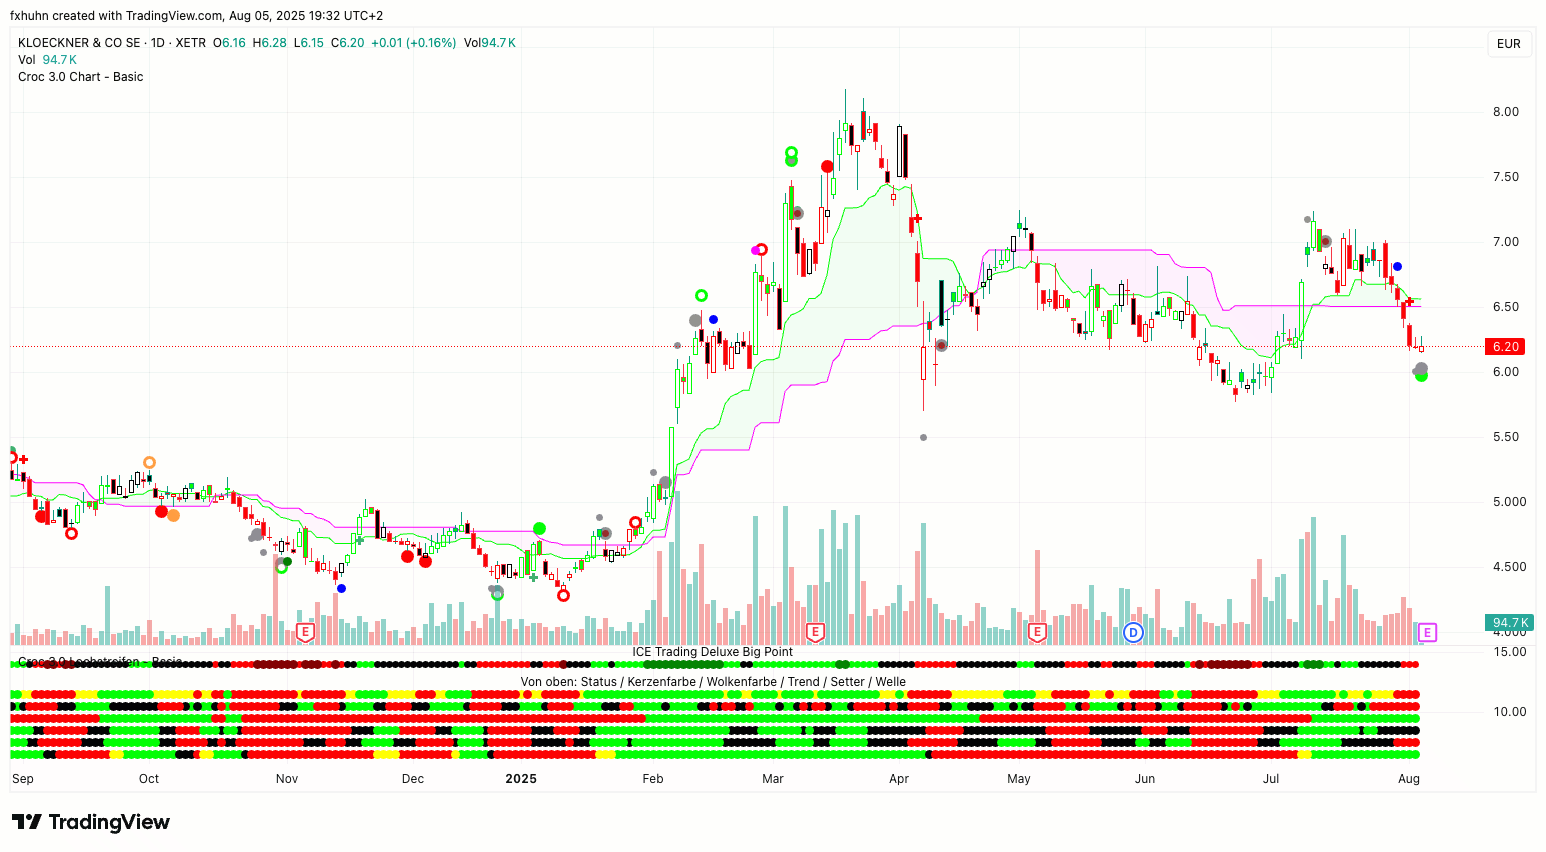Click the solid green circle signal in August

1421,376
